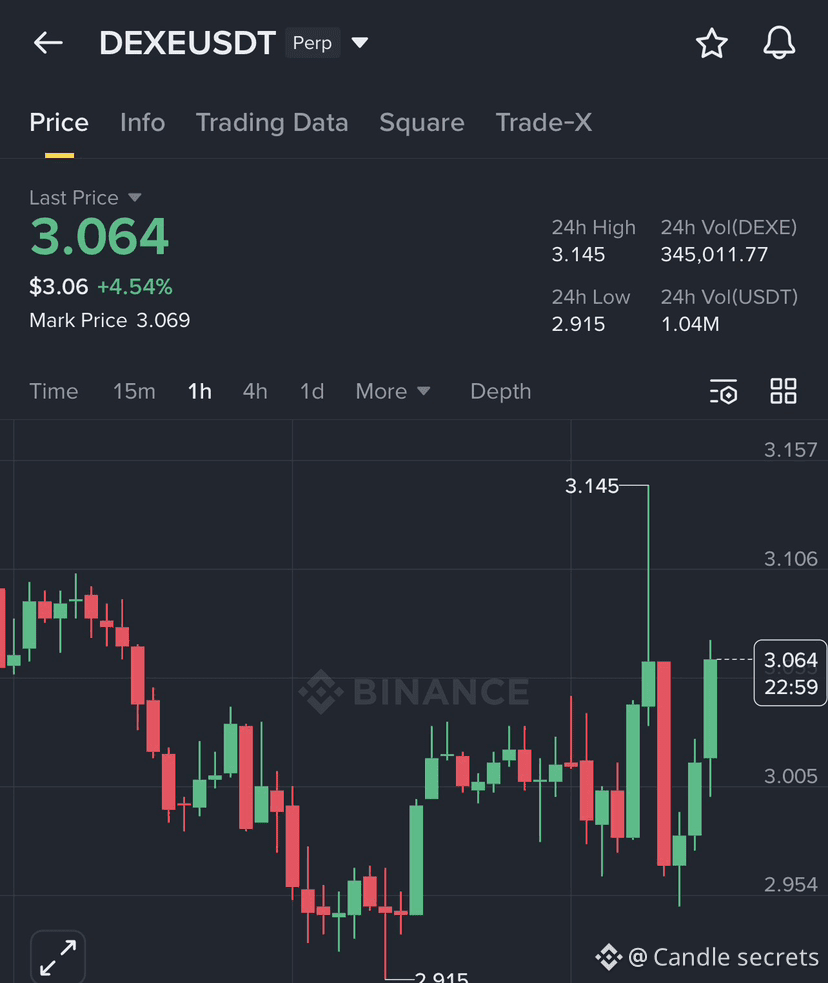828x983 pixels.
Task: Tap the current price tag 3.064 22:59
Action: click(x=790, y=673)
